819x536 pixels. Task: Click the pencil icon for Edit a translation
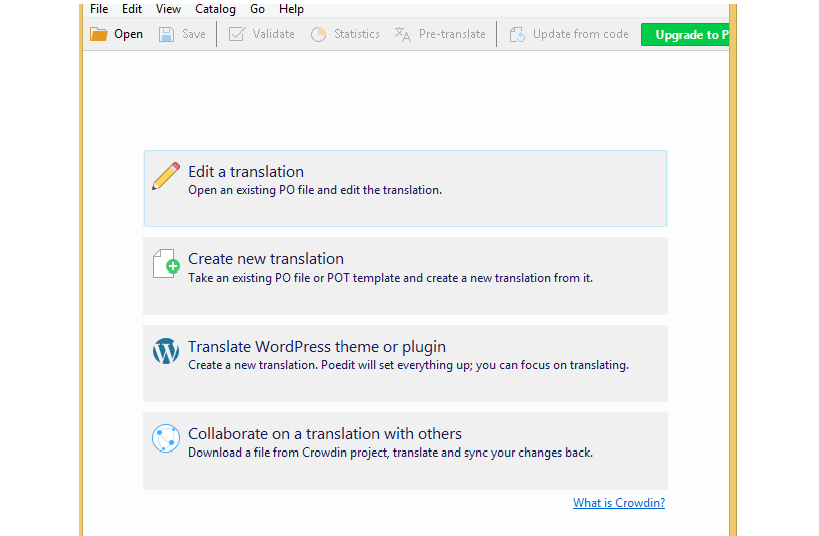tap(166, 176)
